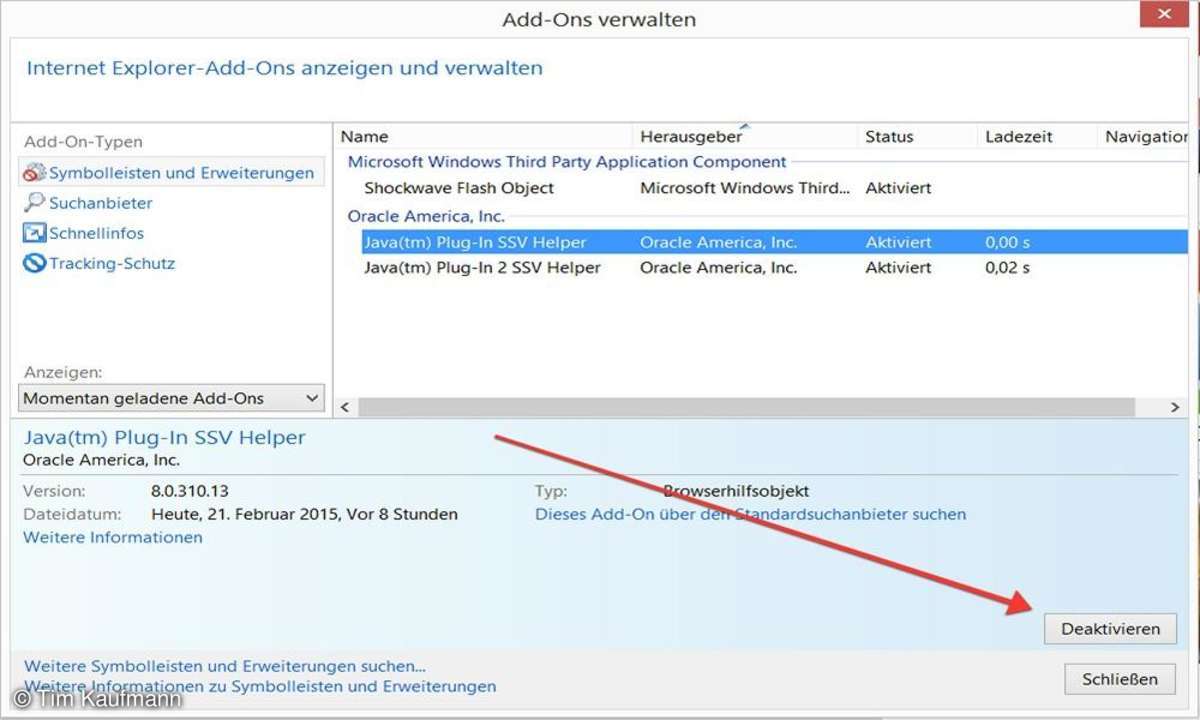Close the Add-Ons verwalten dialog window
Viewport: 1200px width, 720px height.
[1163, 12]
